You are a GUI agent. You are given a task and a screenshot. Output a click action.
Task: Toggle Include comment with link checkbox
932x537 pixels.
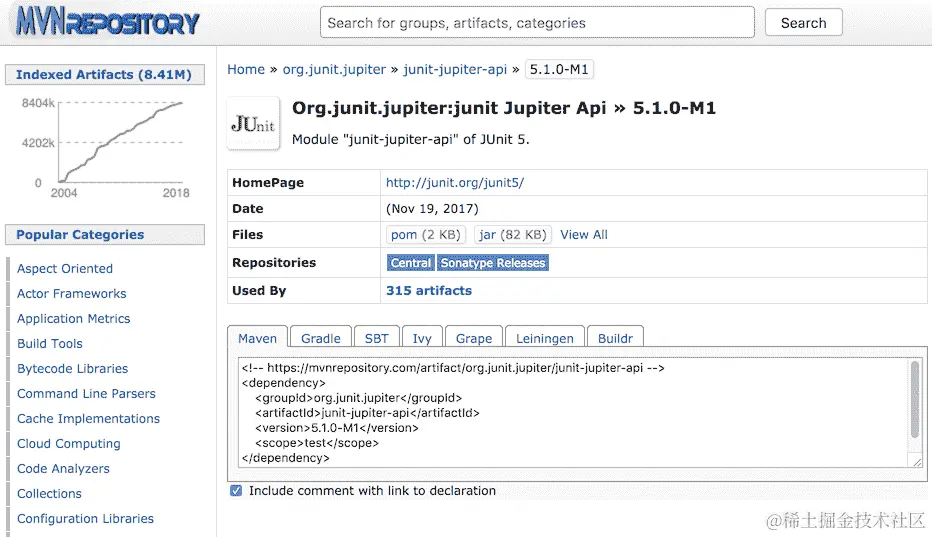pyautogui.click(x=236, y=491)
